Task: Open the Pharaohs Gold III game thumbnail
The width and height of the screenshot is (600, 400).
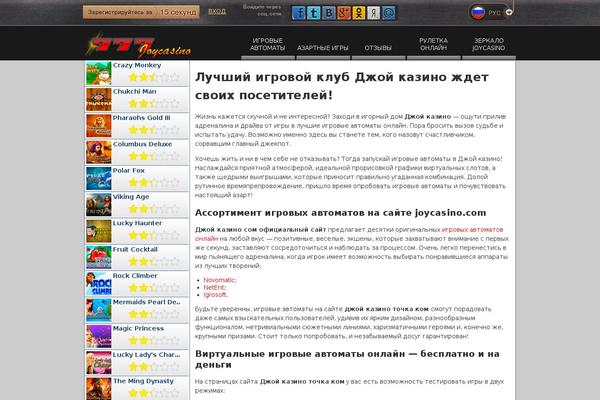Action: pos(99,126)
